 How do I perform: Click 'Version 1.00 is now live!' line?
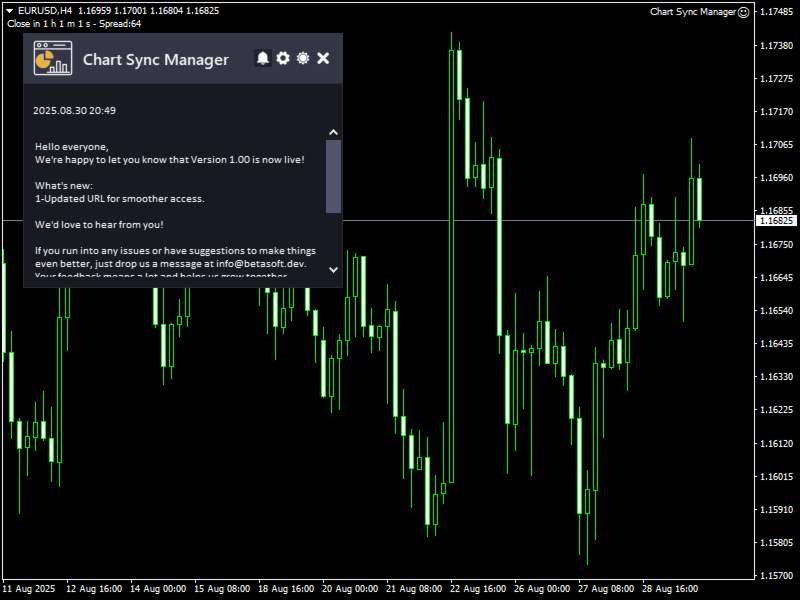[169, 160]
